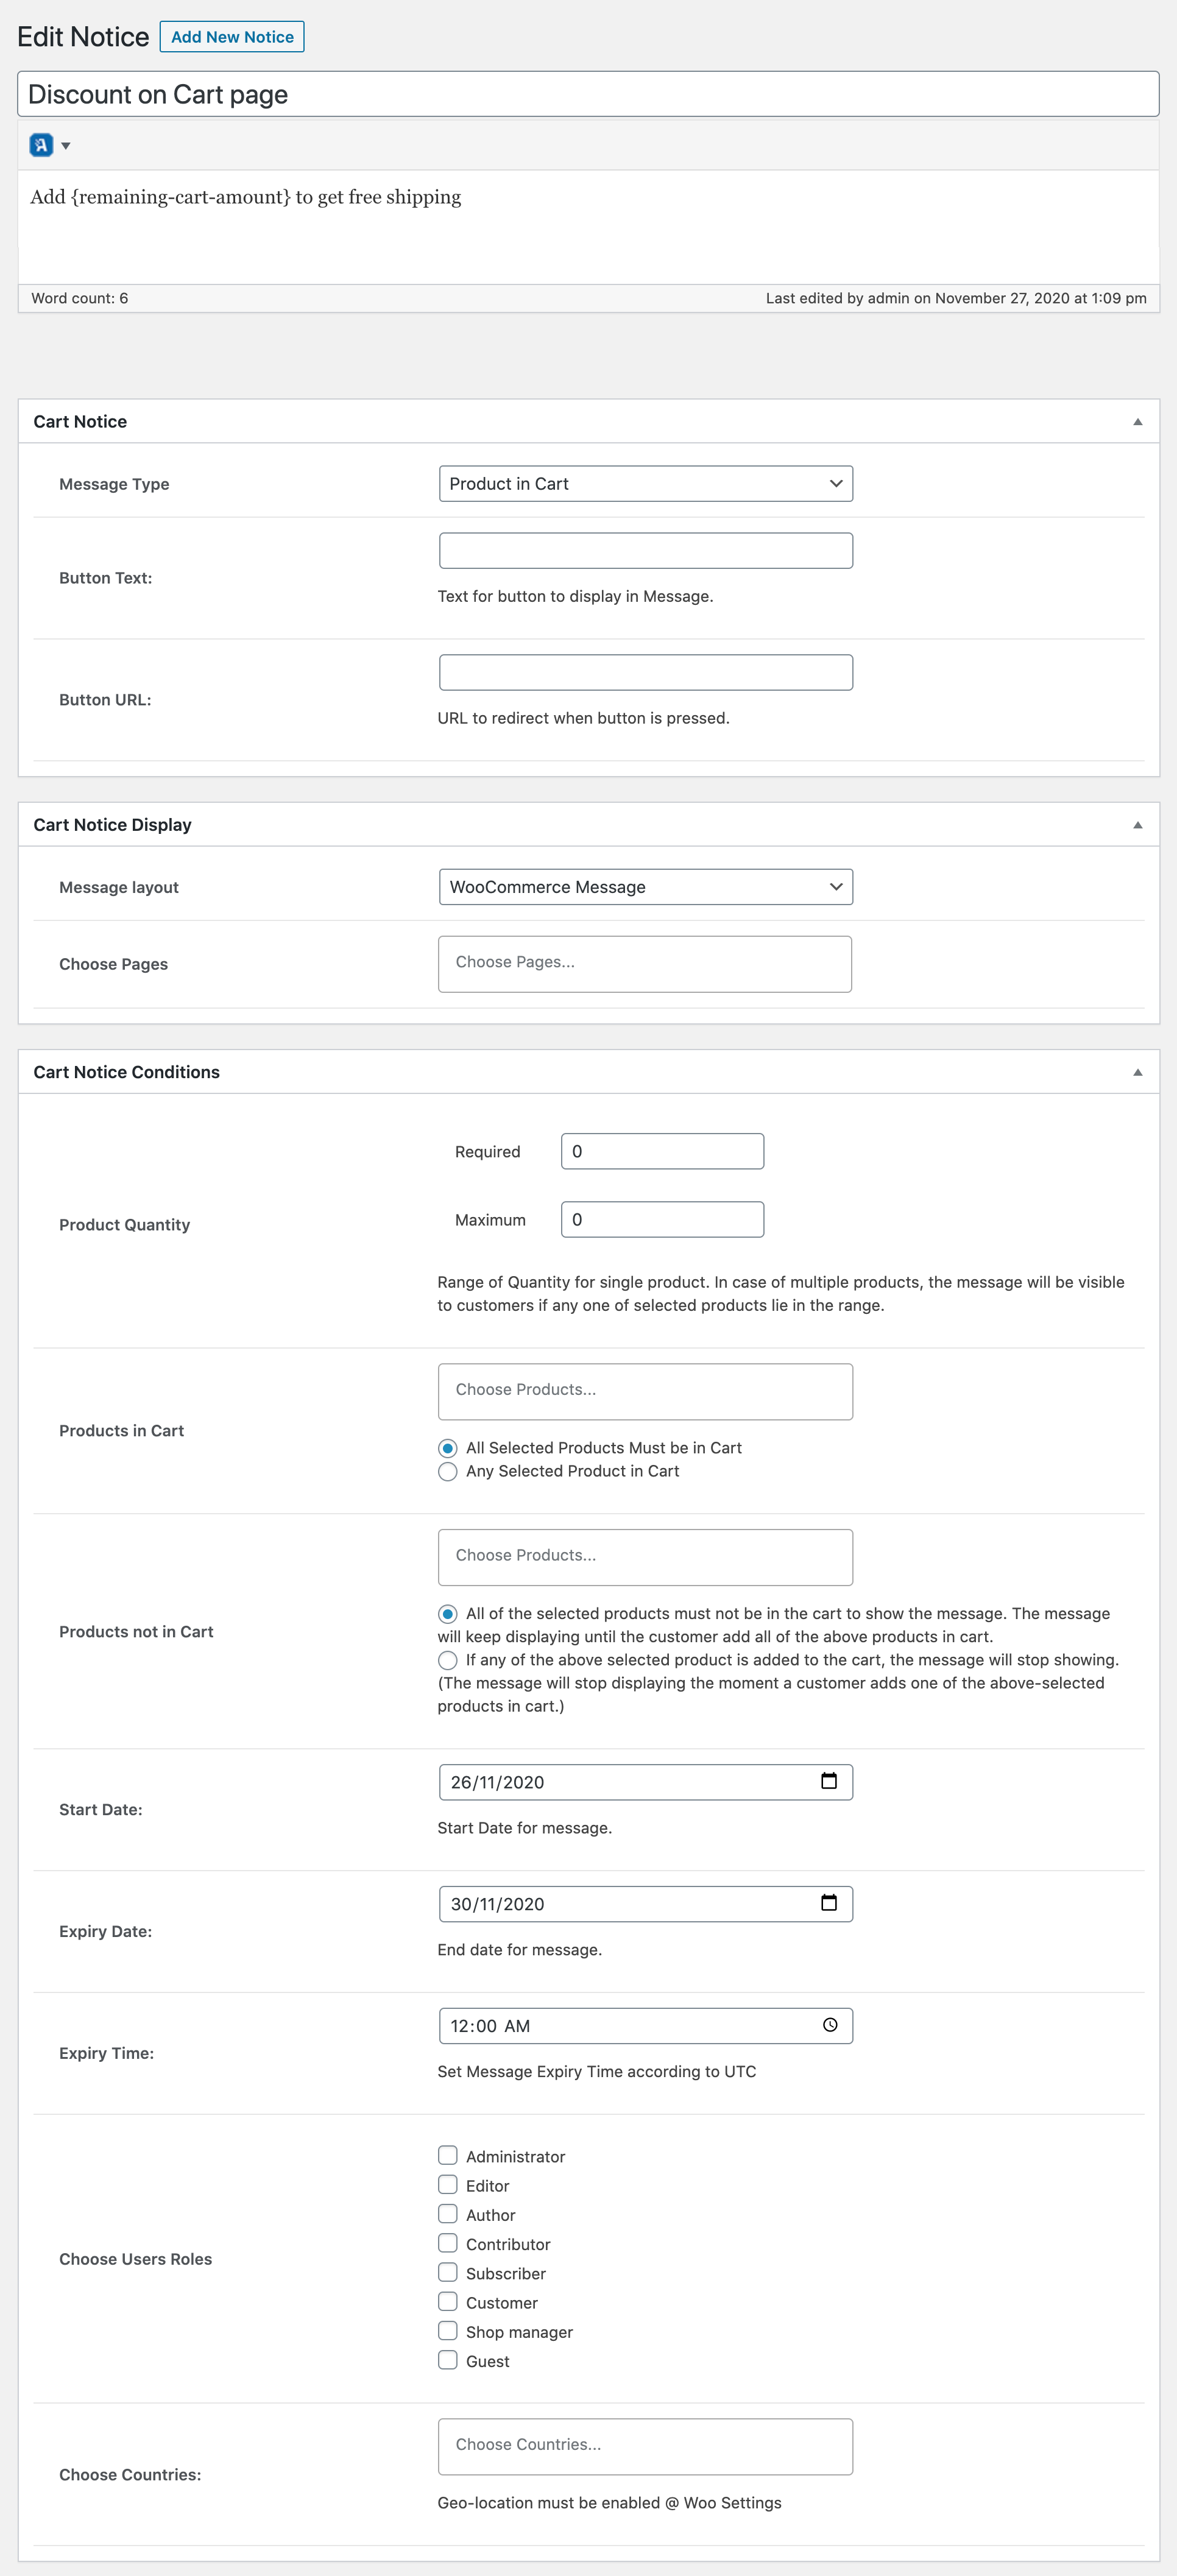Click the Add New Notice button
The height and width of the screenshot is (2576, 1177).
[x=231, y=36]
